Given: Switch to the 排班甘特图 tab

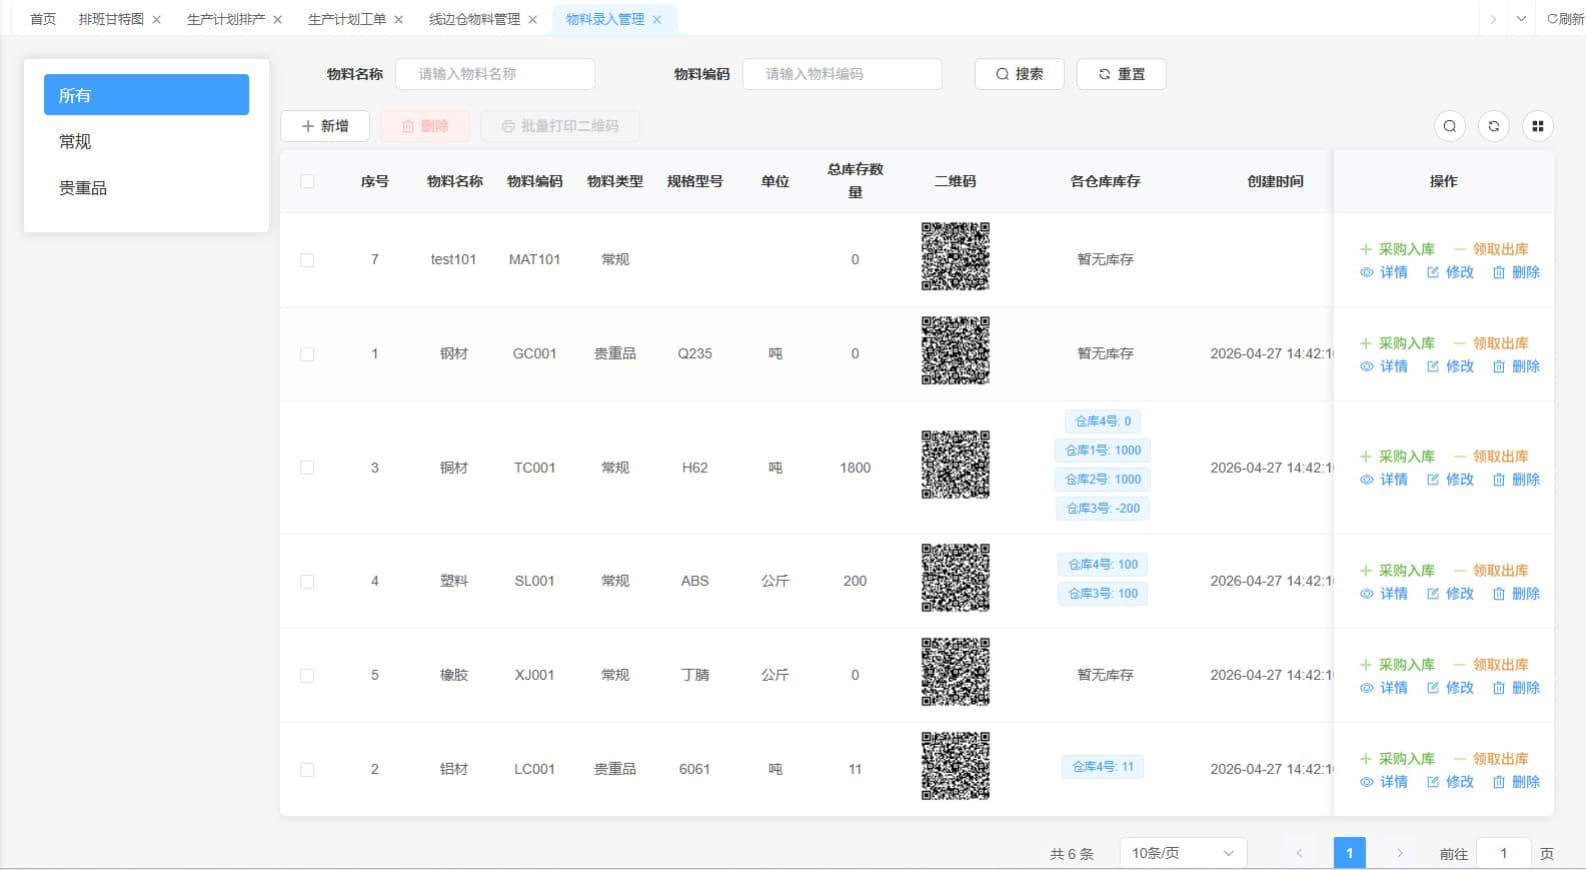Looking at the screenshot, I should [x=111, y=19].
